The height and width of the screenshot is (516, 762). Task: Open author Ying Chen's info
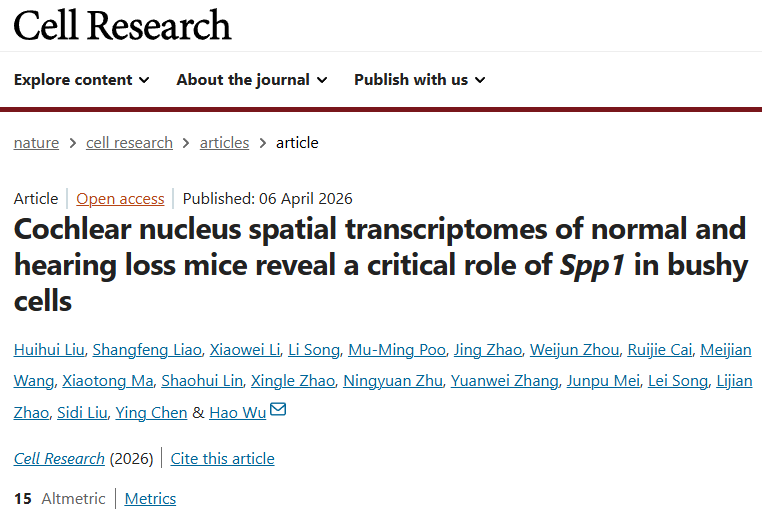pyautogui.click(x=151, y=412)
